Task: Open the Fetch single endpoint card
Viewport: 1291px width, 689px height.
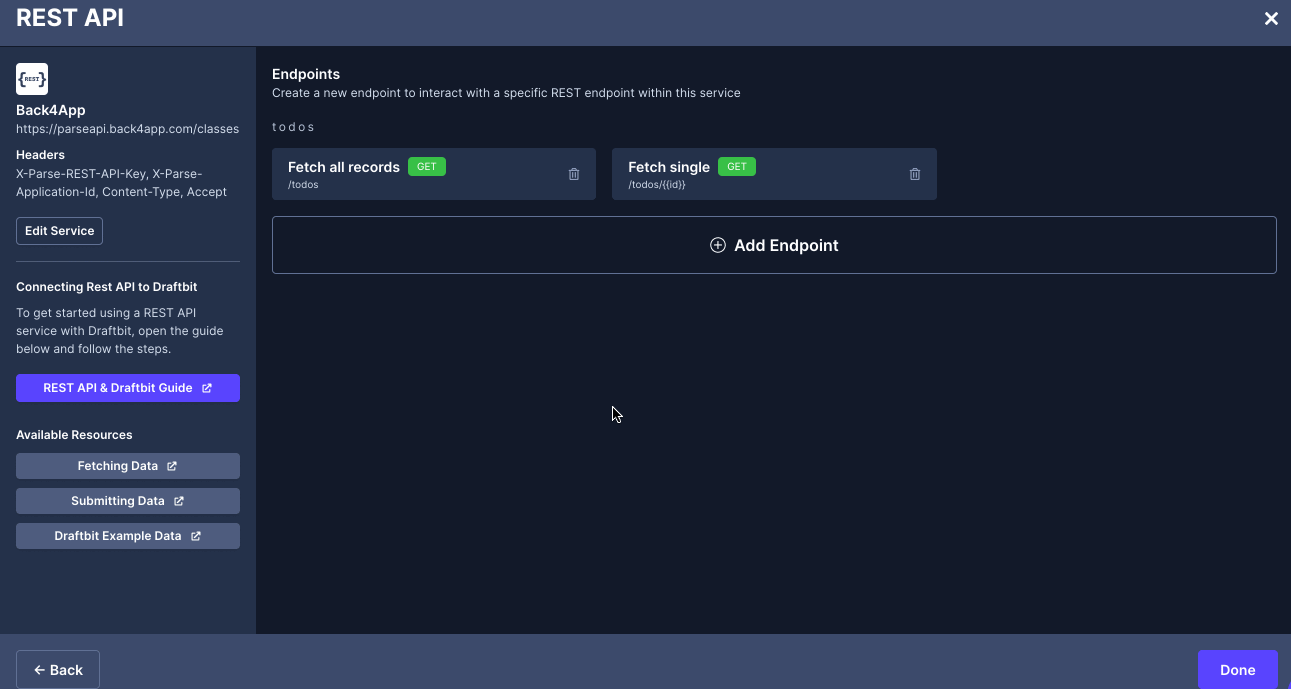Action: tap(774, 174)
